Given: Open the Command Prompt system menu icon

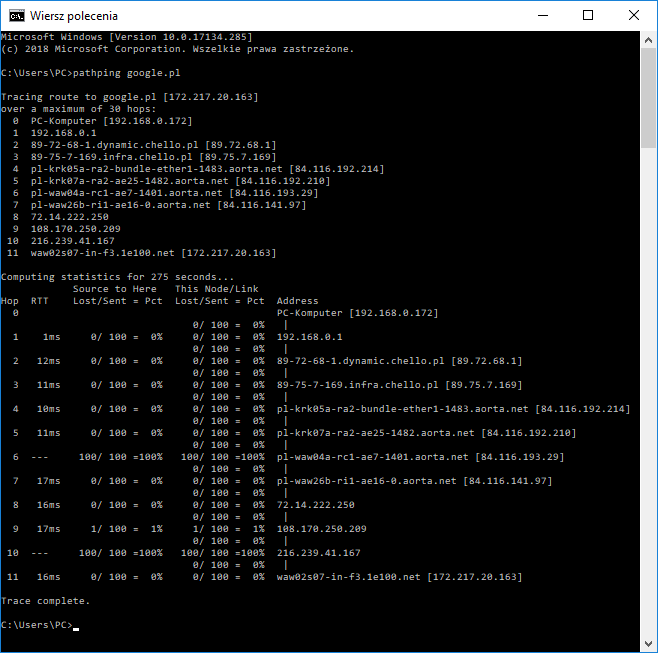Looking at the screenshot, I should (15, 15).
